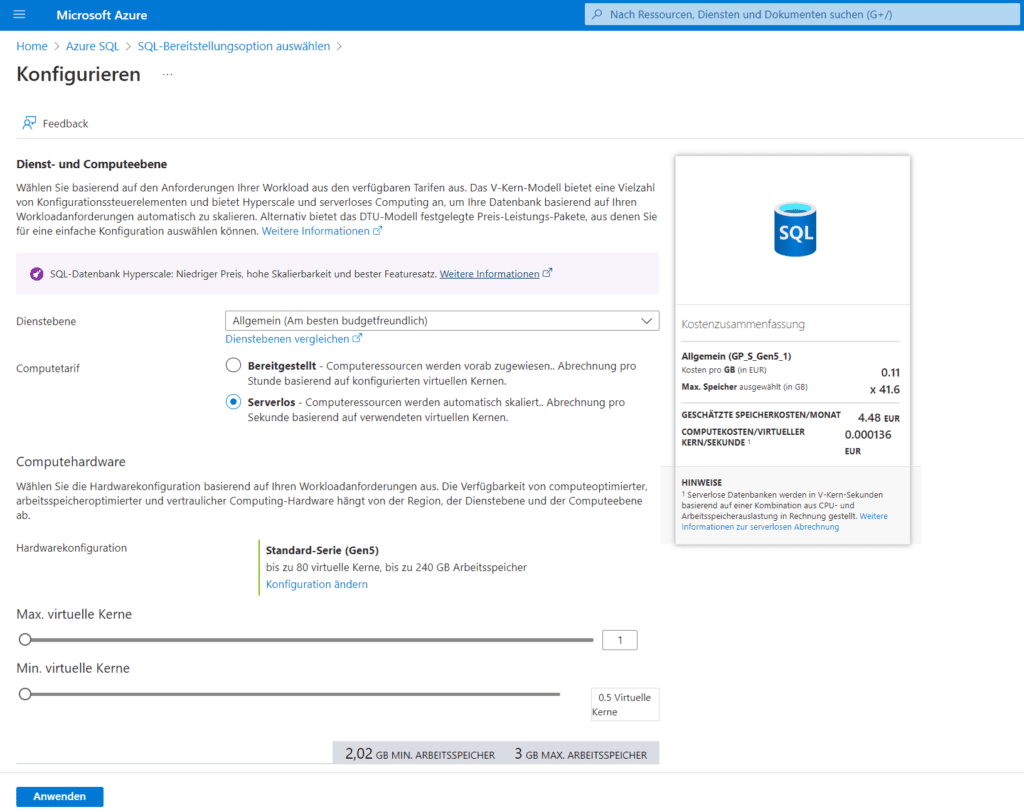Click the SQL database icon
The height and width of the screenshot is (812, 1024).
click(x=795, y=229)
